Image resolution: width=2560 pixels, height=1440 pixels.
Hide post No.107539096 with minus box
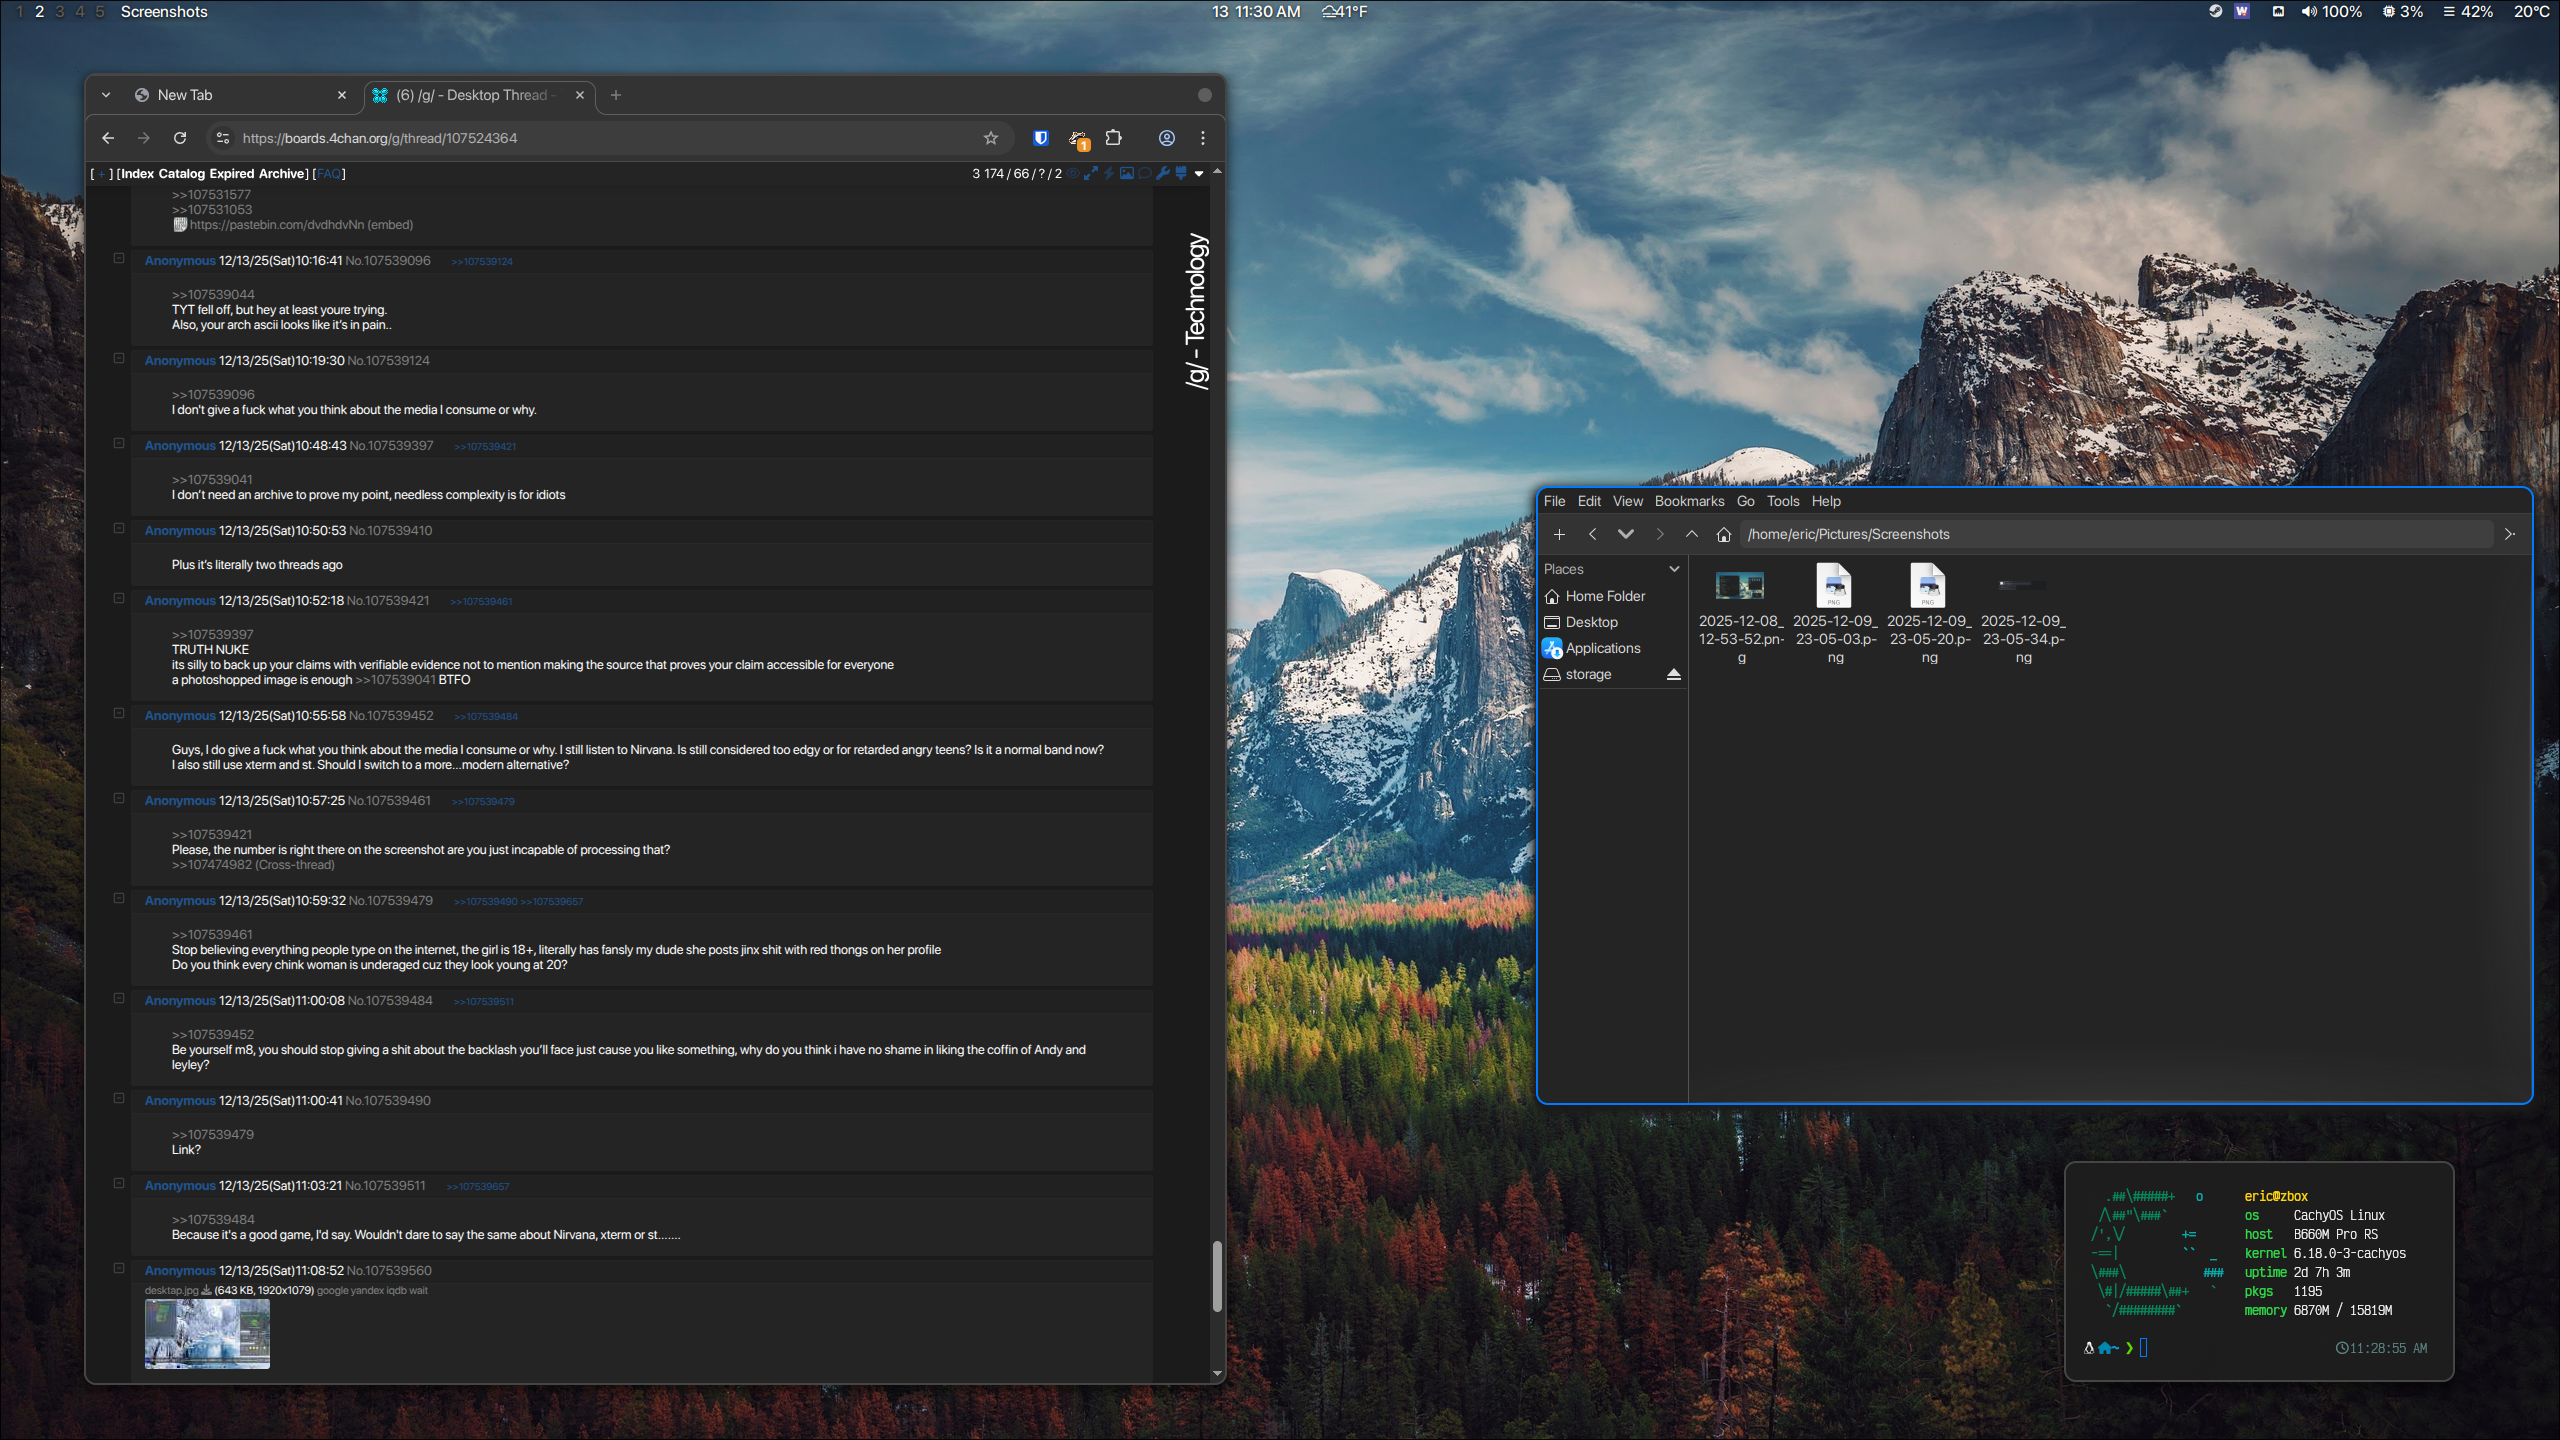pyautogui.click(x=119, y=258)
